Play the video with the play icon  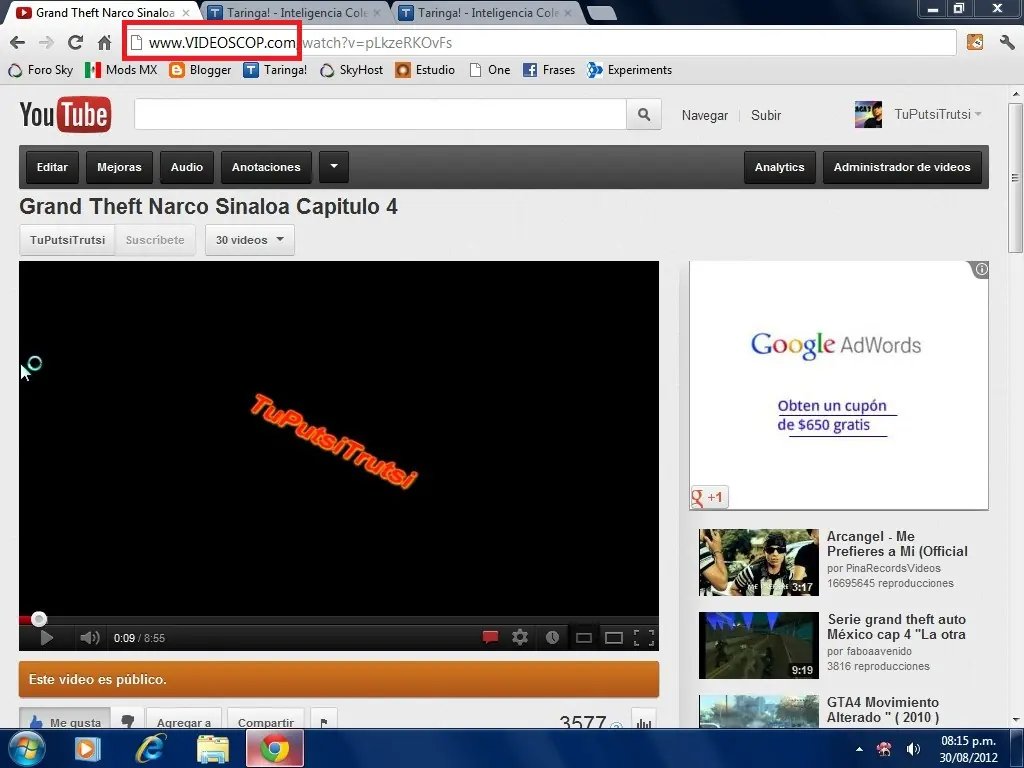[x=46, y=637]
